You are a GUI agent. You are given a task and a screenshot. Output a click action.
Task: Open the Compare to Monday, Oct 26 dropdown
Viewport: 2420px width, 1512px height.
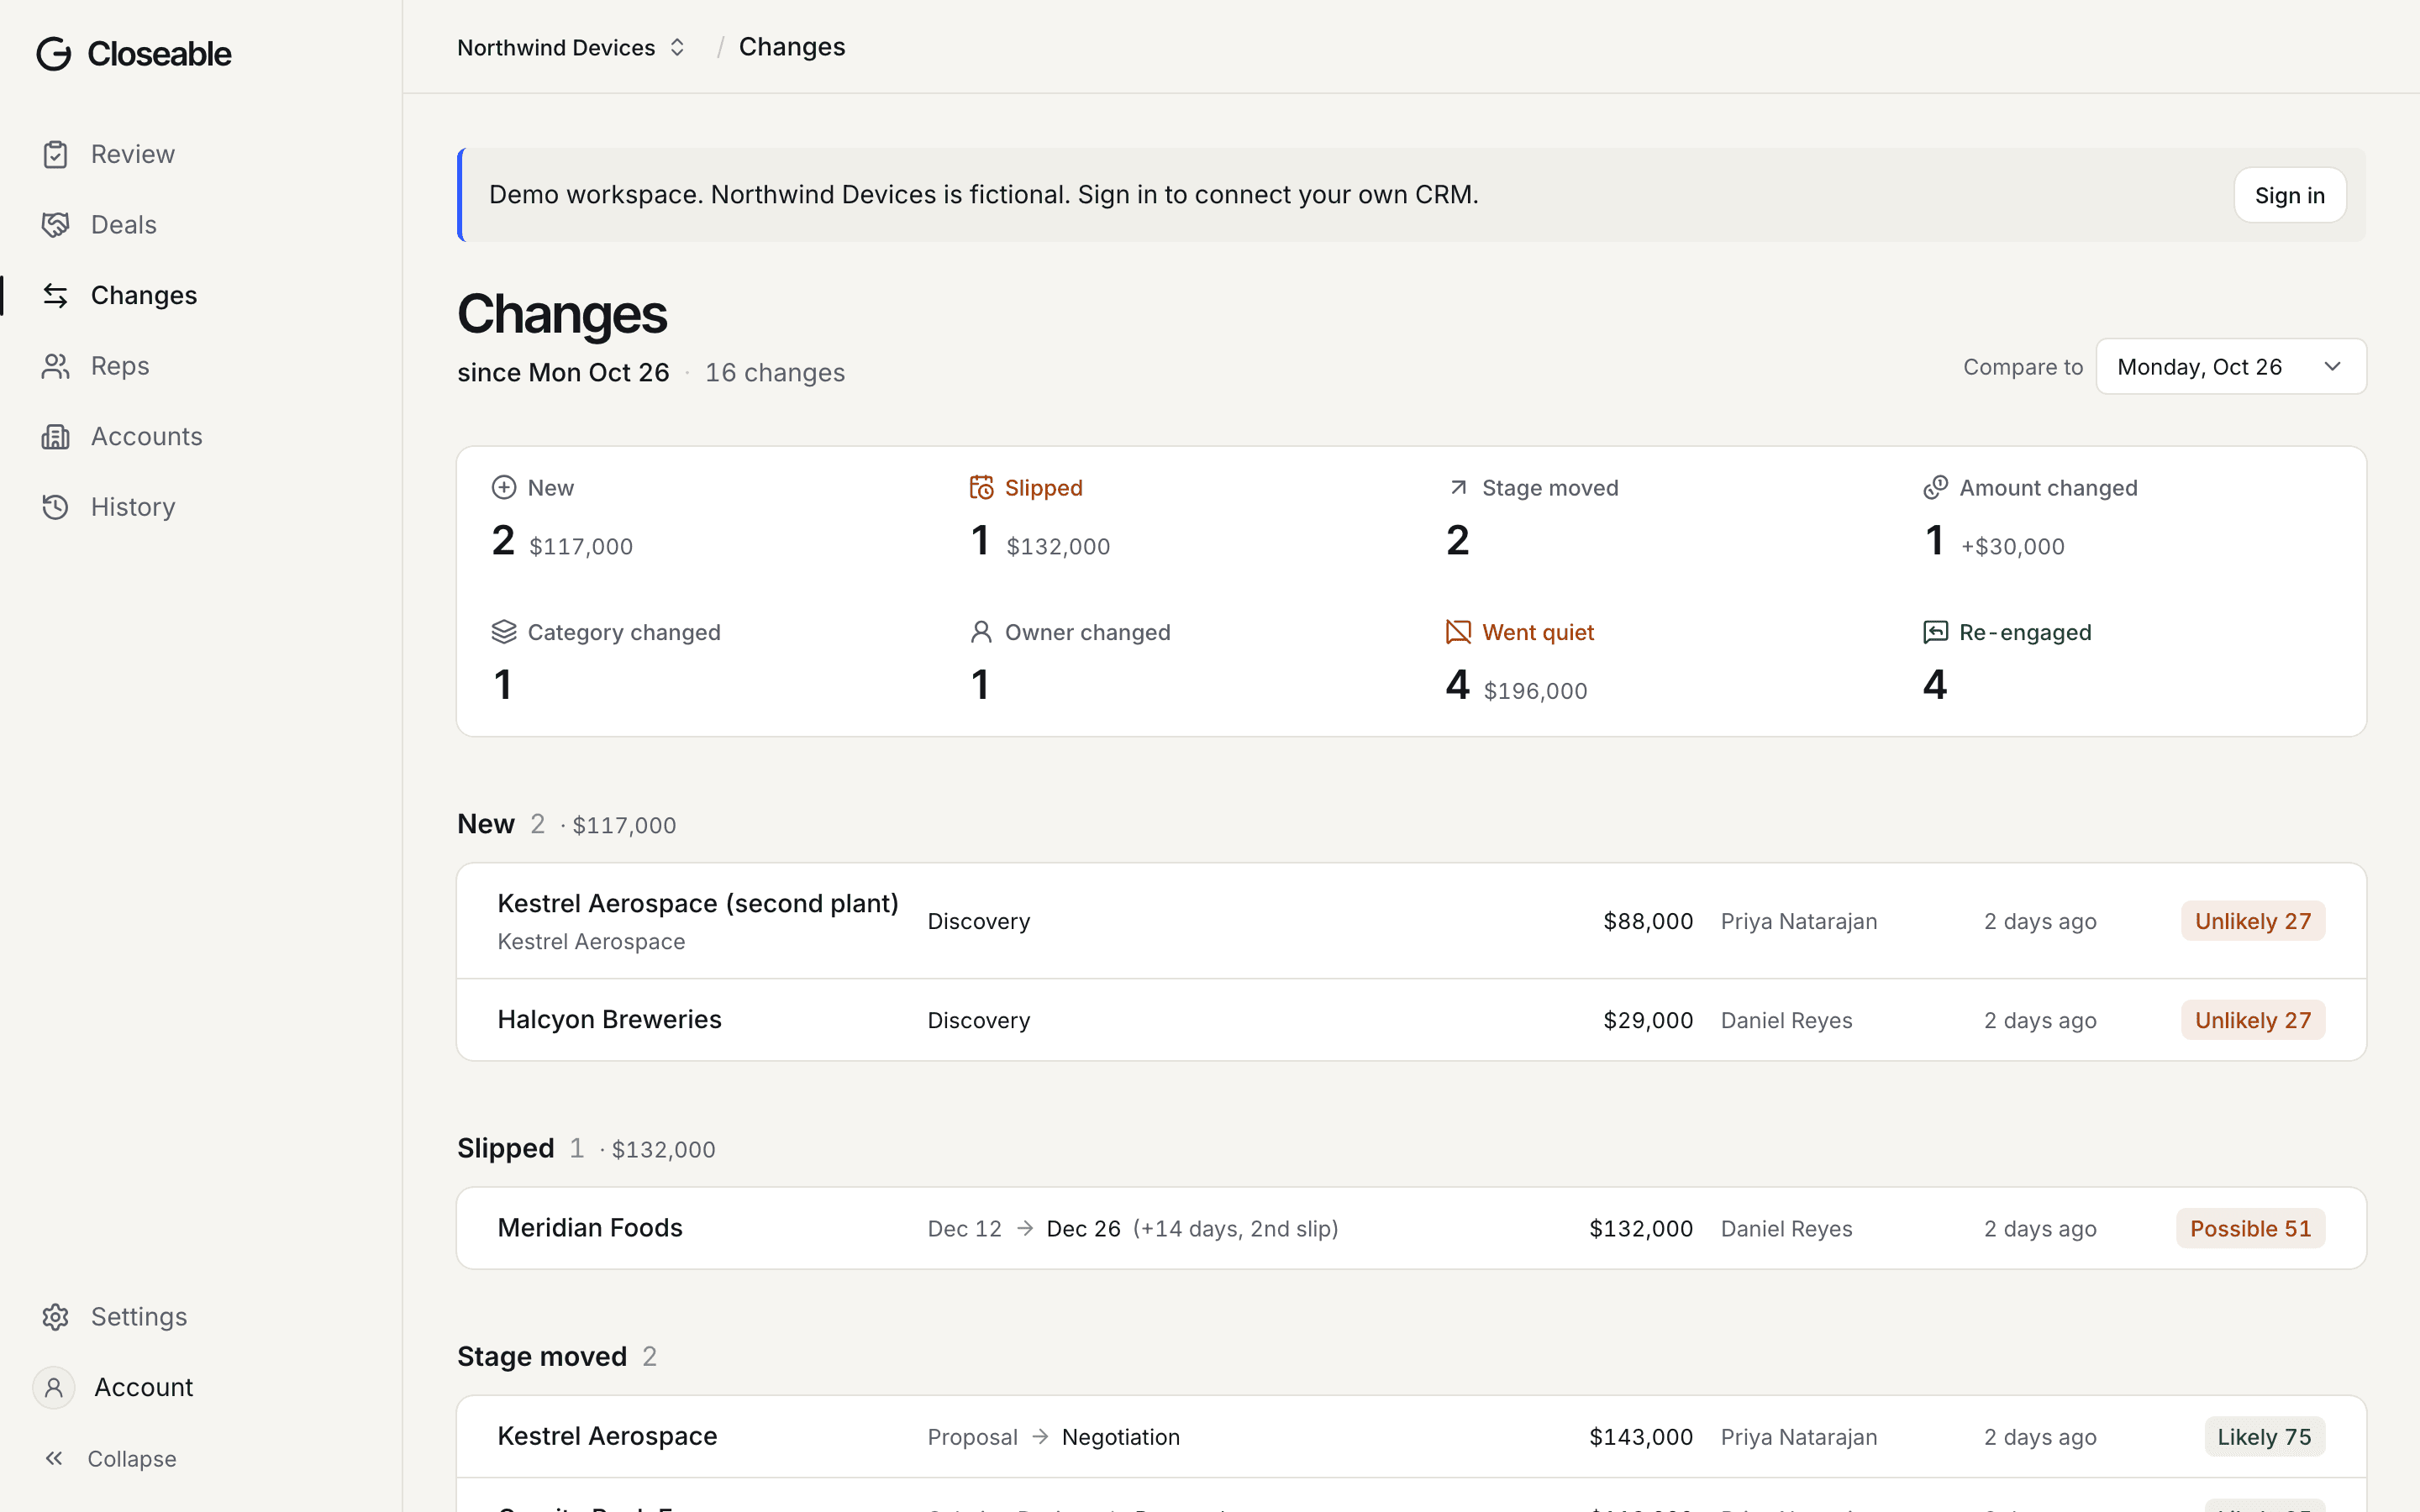[x=2231, y=366]
